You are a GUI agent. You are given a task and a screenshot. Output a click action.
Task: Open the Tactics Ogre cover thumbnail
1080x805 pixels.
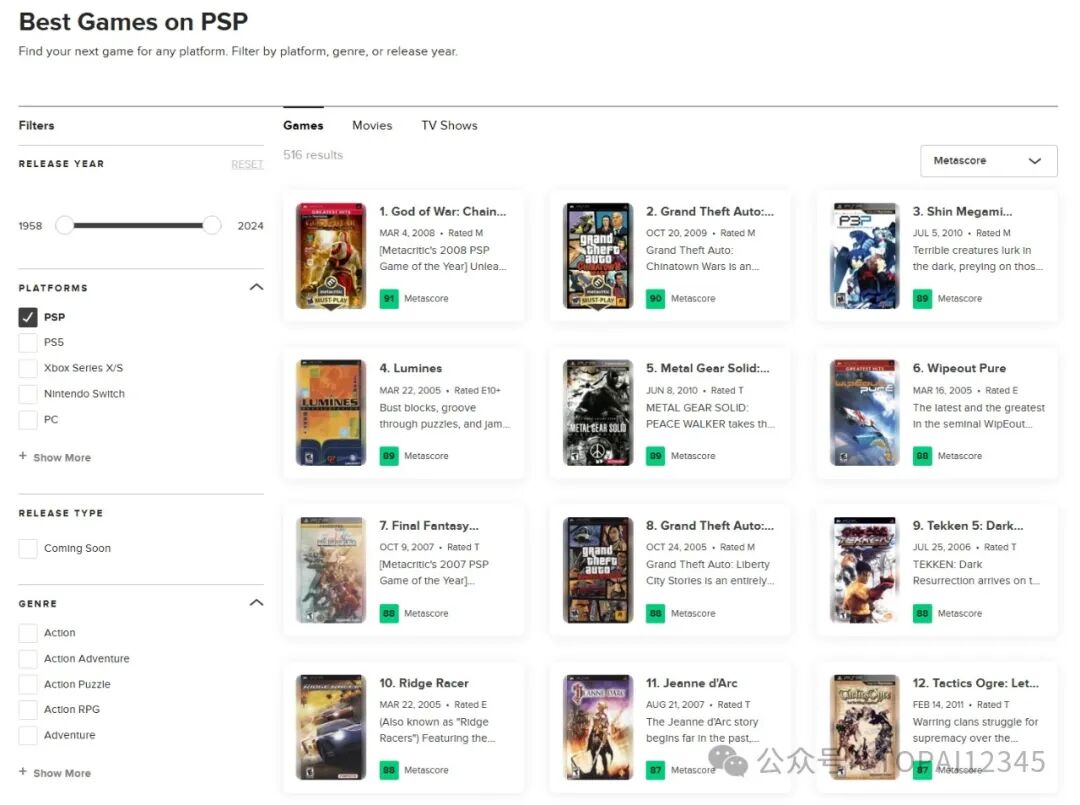pyautogui.click(x=864, y=727)
